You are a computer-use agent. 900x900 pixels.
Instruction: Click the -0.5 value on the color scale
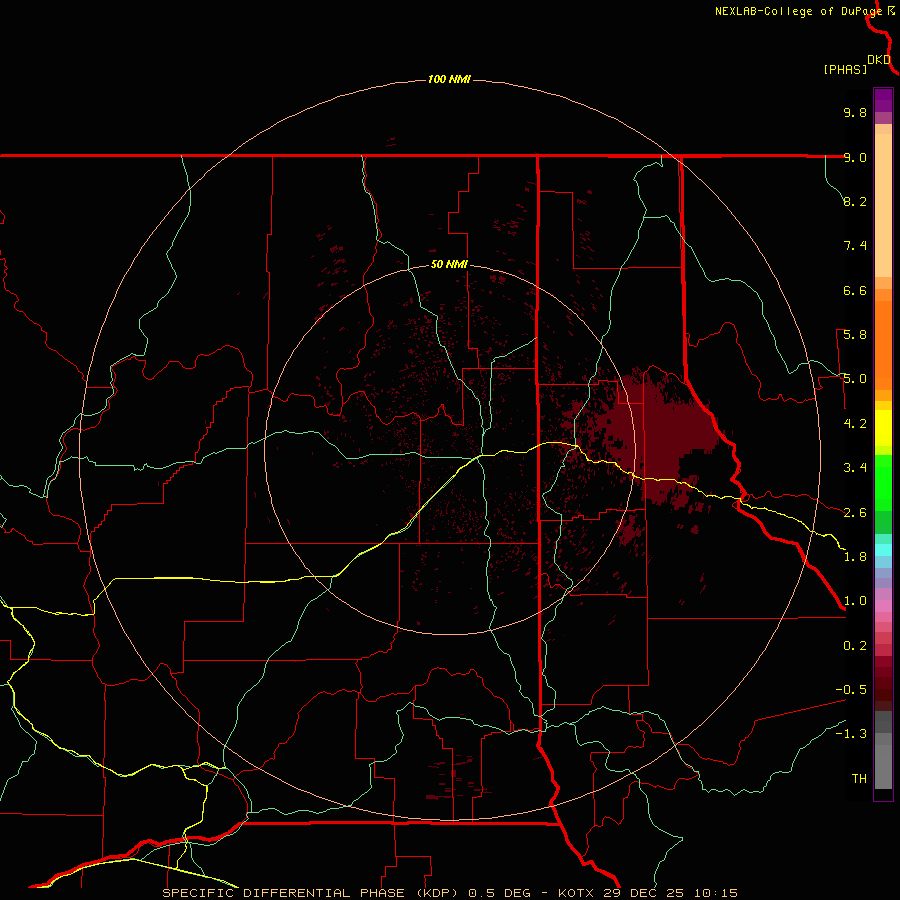click(851, 690)
